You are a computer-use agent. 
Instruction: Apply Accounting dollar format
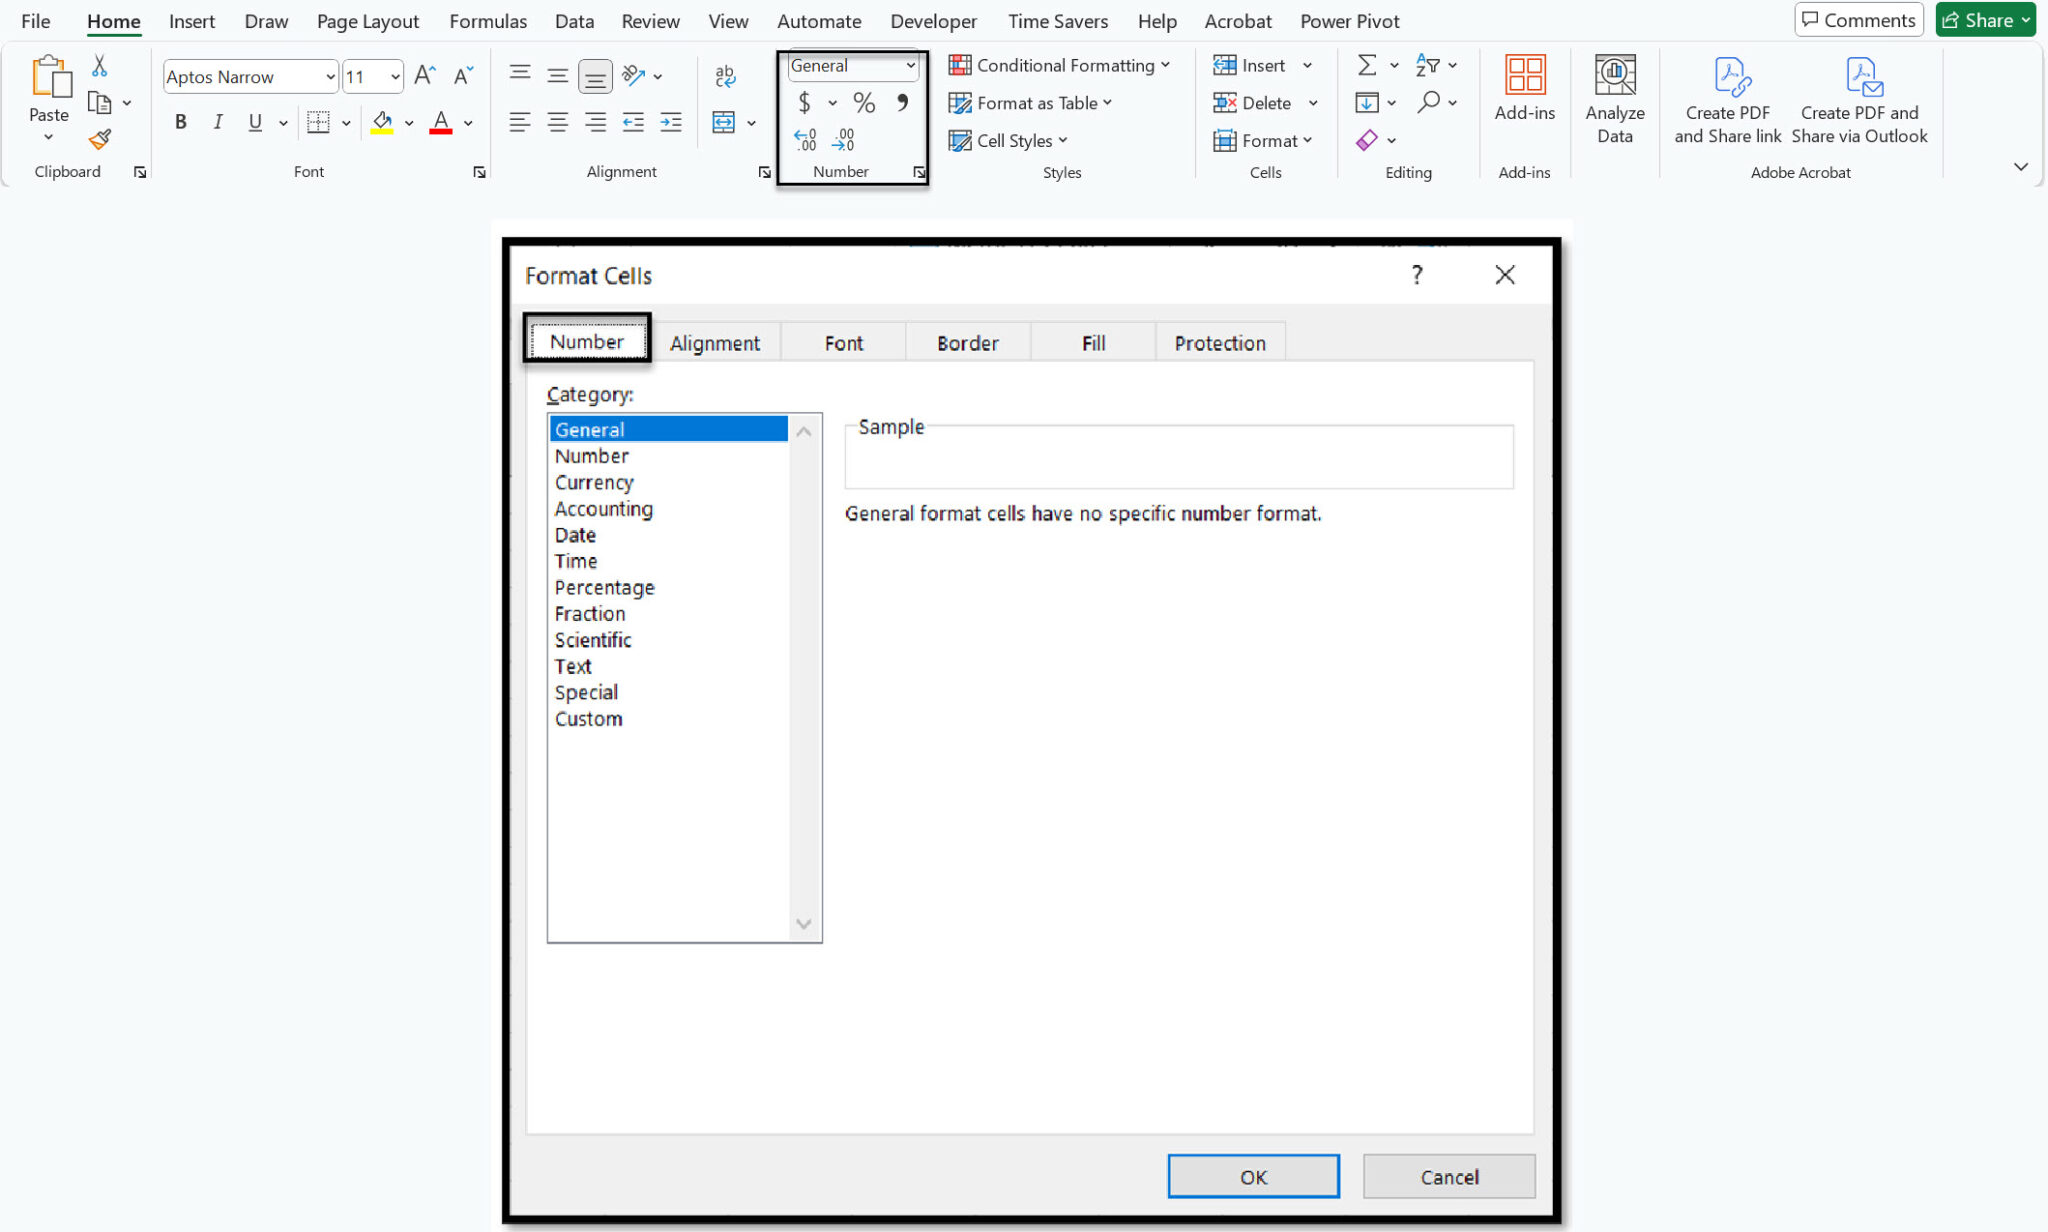click(804, 102)
